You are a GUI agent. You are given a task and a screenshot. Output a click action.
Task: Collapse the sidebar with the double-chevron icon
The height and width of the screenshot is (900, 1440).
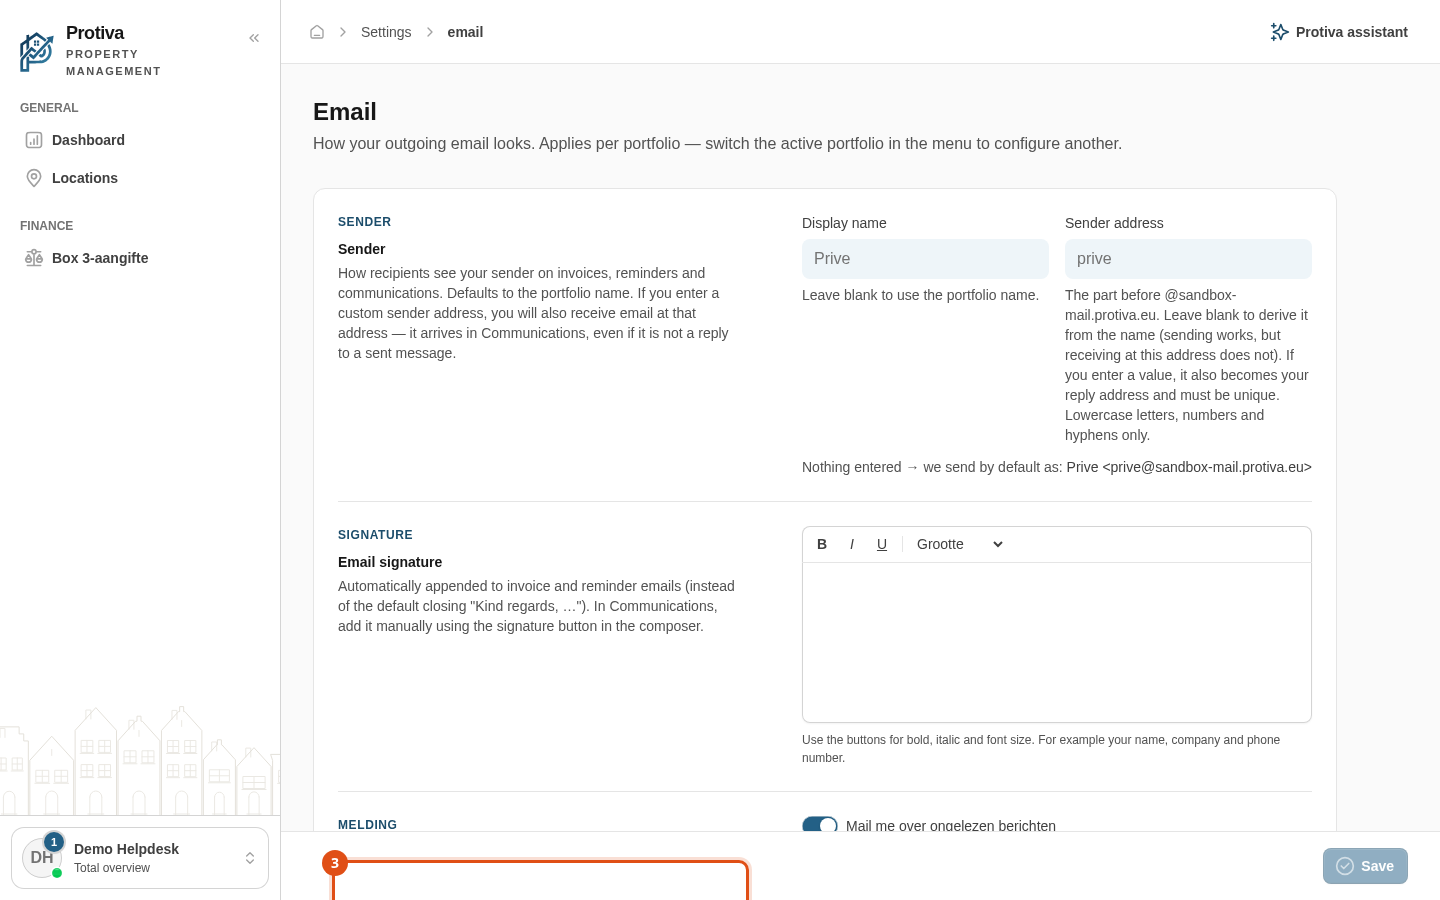click(x=254, y=38)
